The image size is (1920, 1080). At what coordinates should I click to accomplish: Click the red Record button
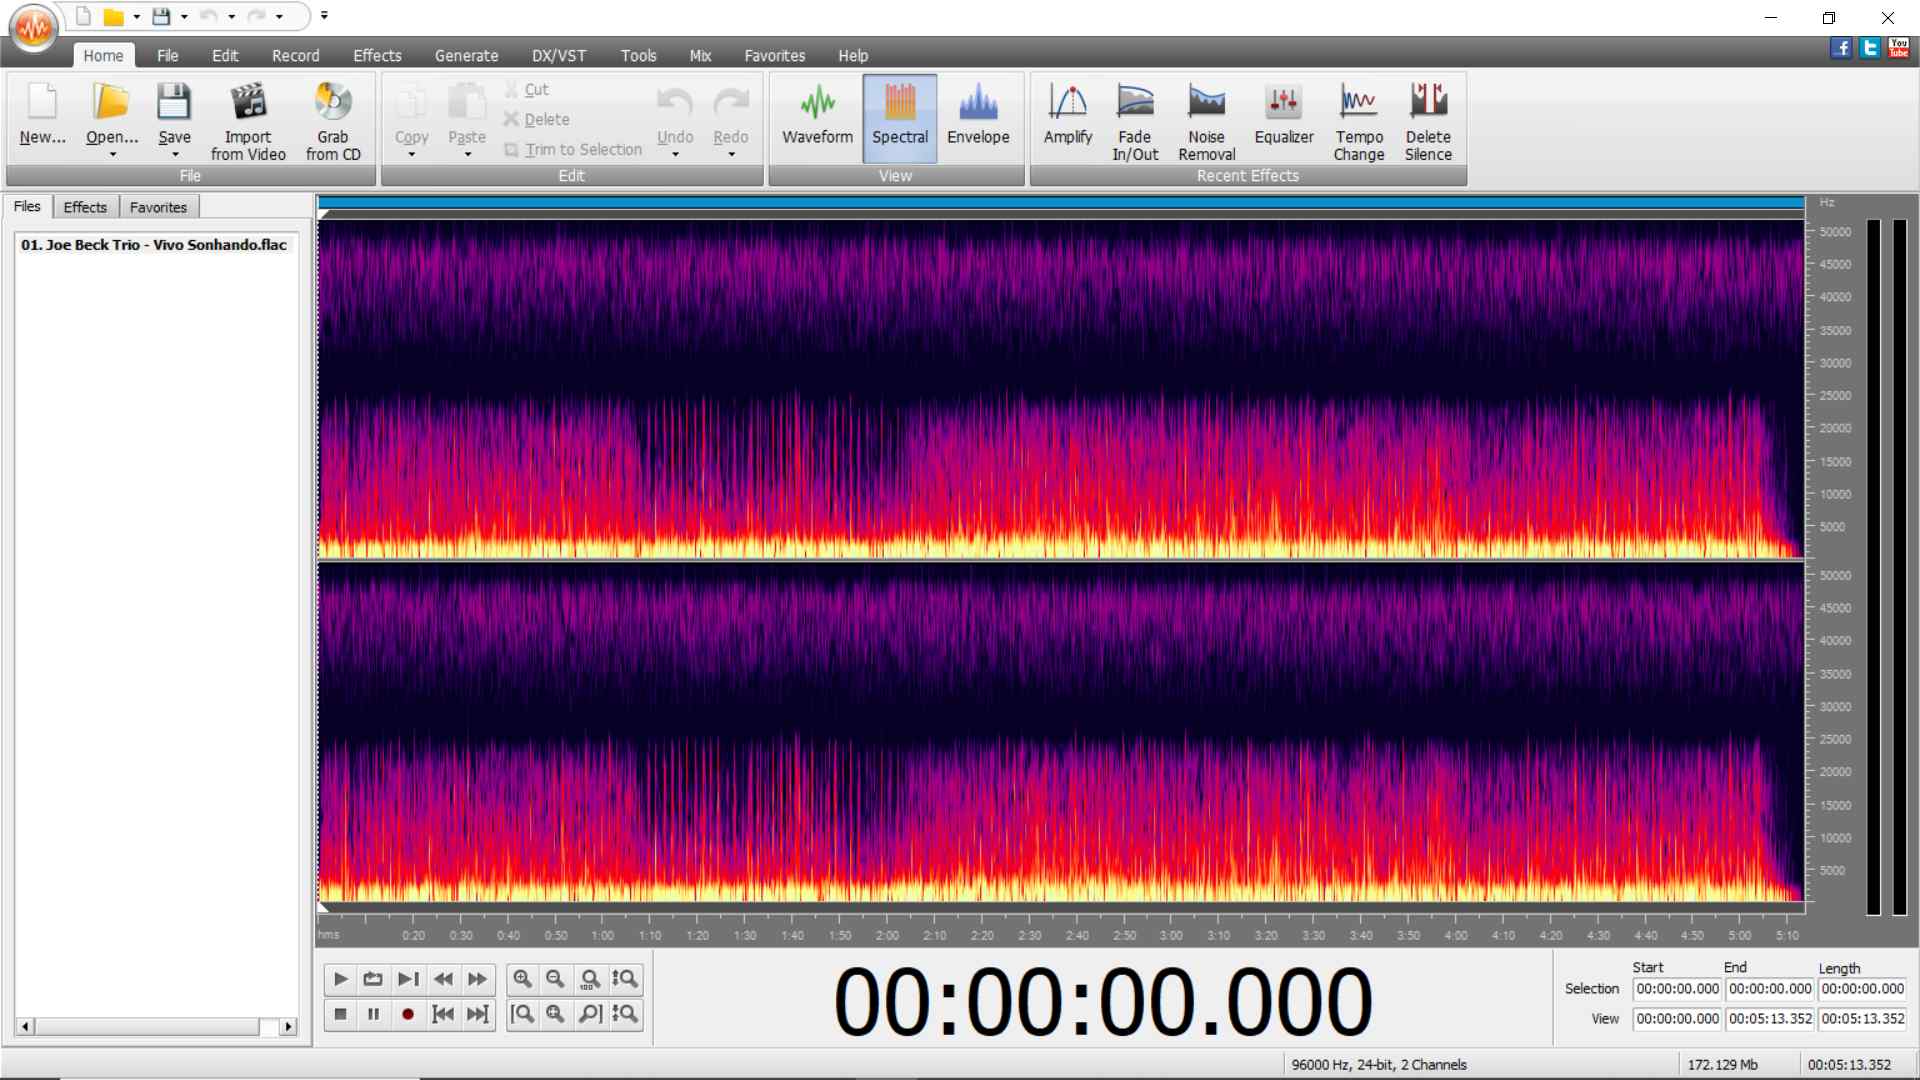click(x=407, y=1014)
